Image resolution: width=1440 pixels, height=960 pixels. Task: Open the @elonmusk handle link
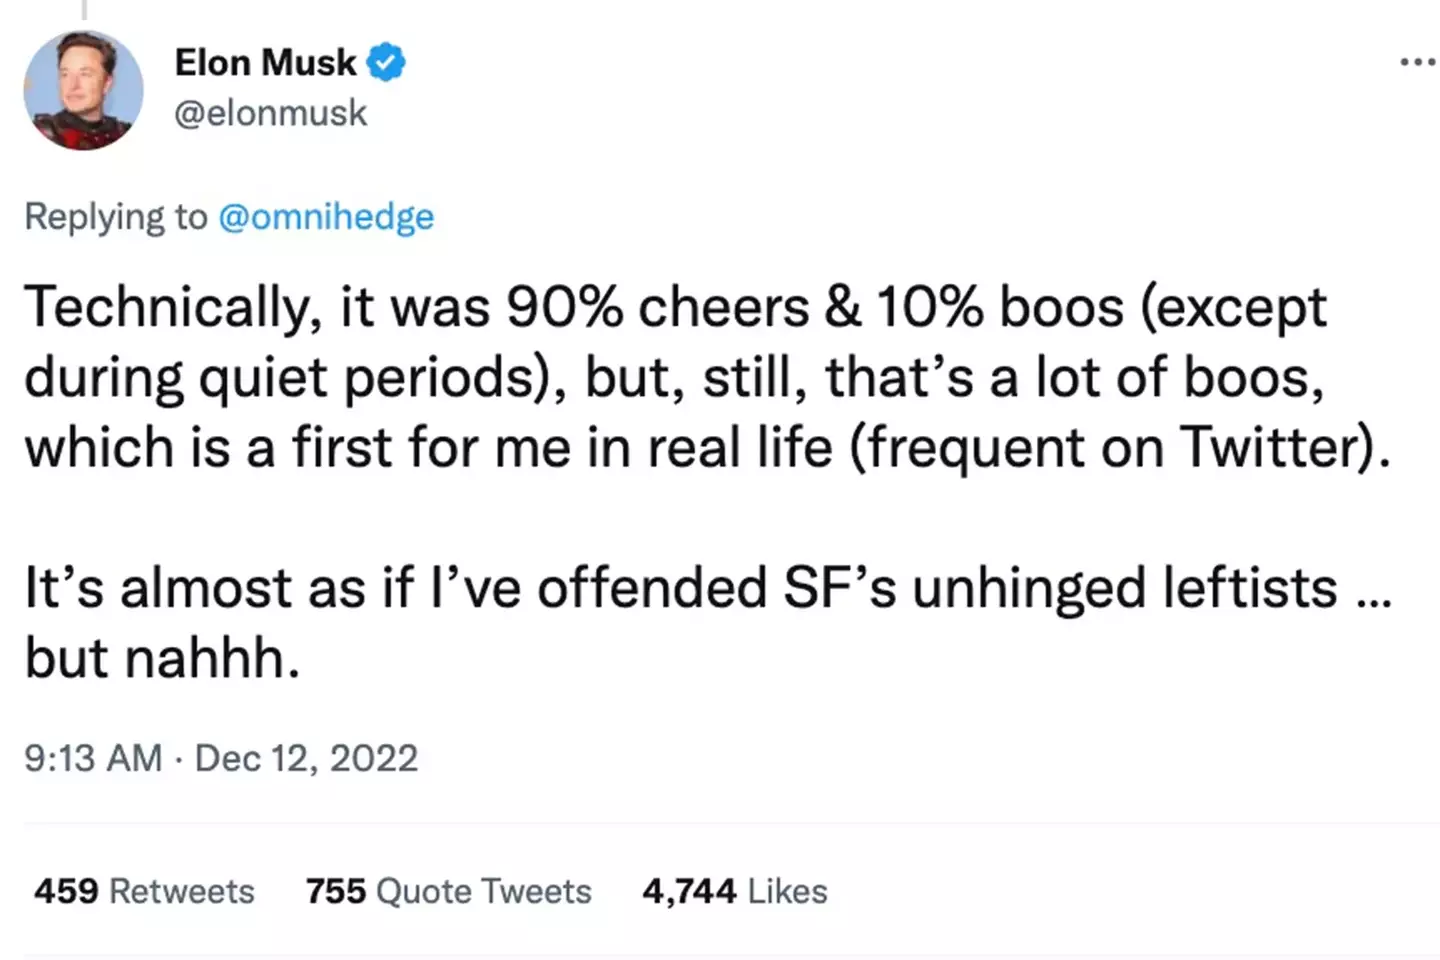(x=270, y=113)
